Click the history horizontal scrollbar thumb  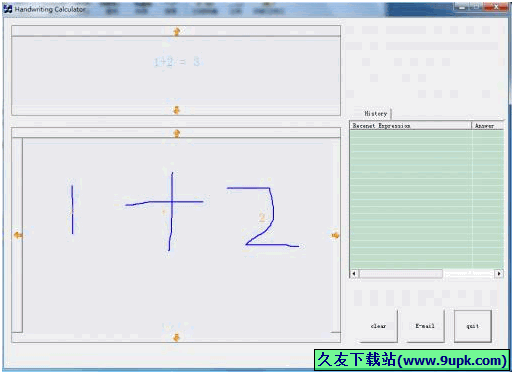pos(401,273)
